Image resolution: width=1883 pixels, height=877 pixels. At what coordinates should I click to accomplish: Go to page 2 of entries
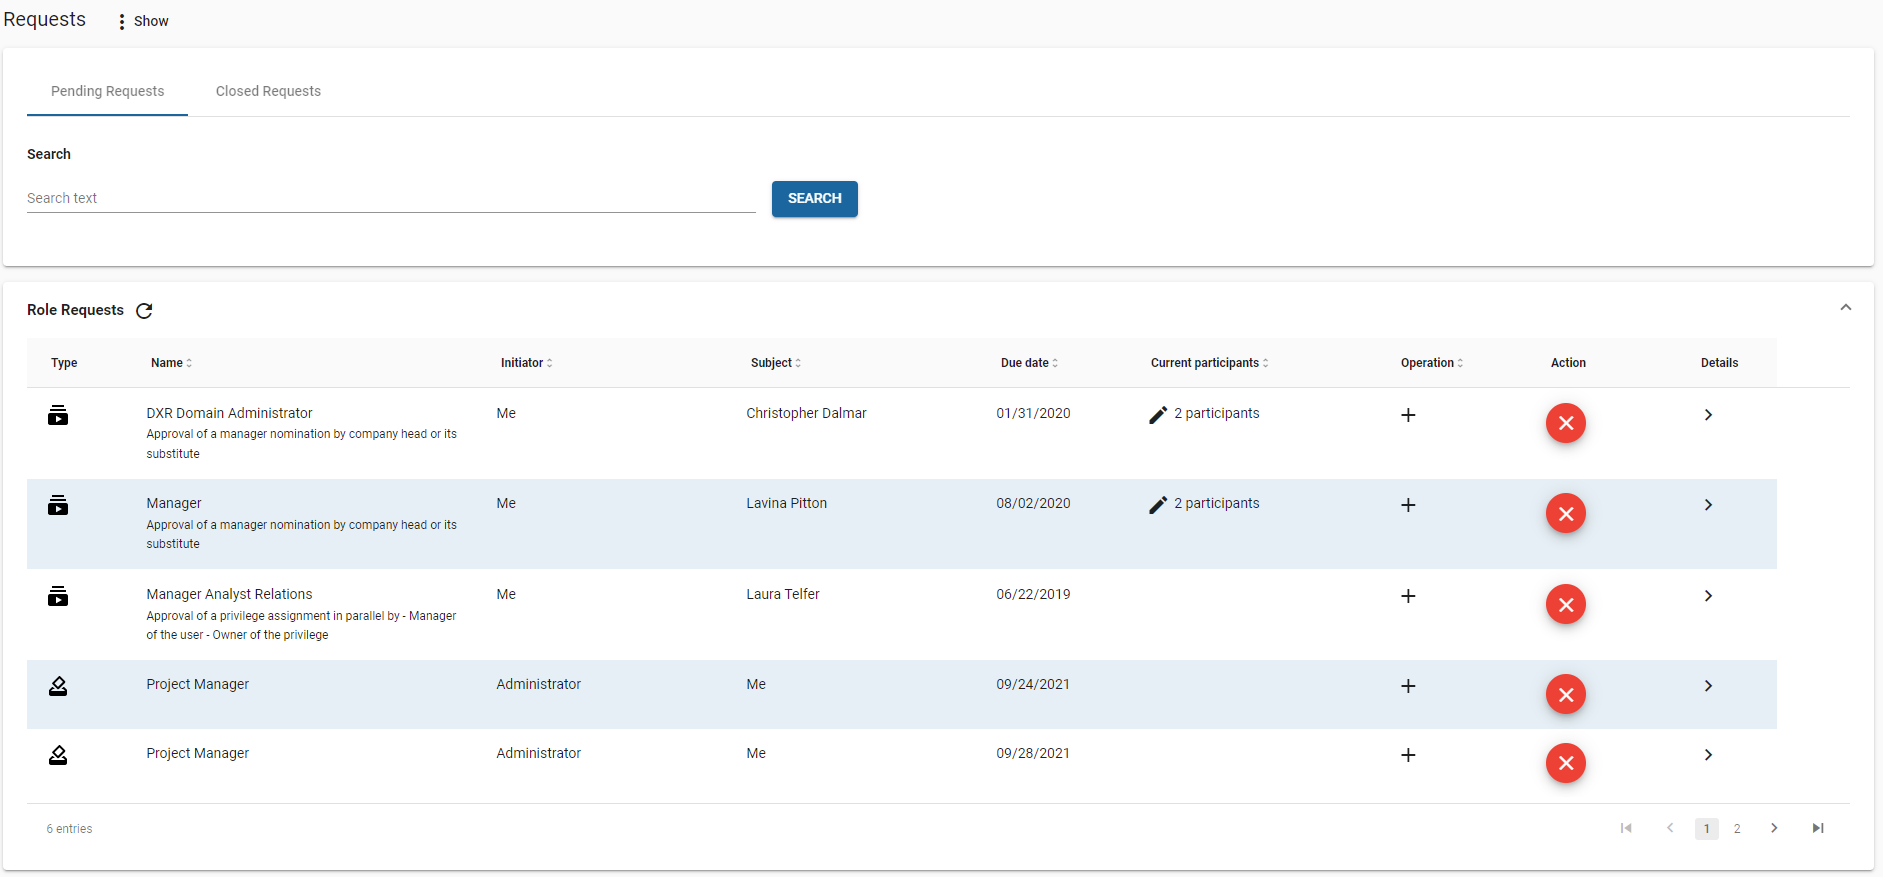point(1737,828)
